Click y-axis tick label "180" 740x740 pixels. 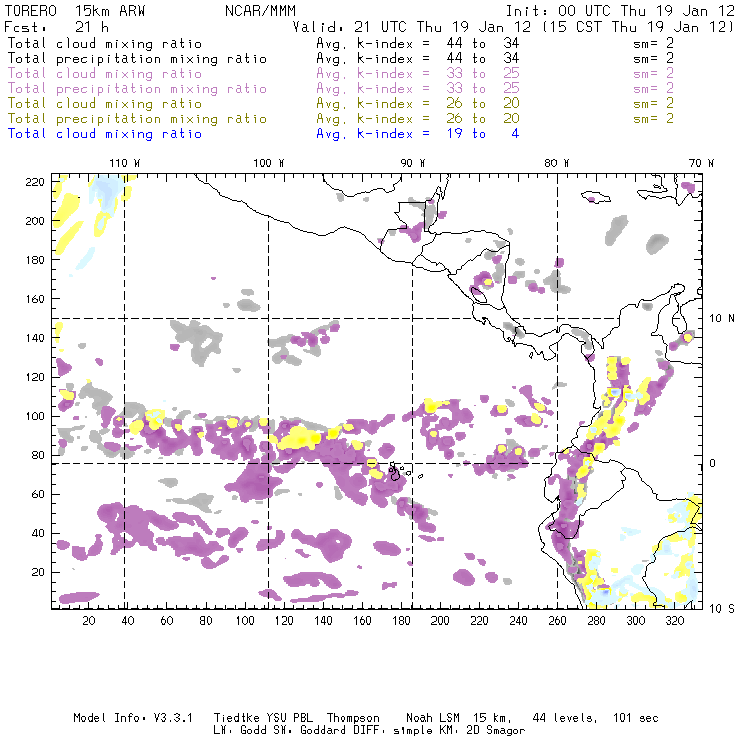coord(35,260)
